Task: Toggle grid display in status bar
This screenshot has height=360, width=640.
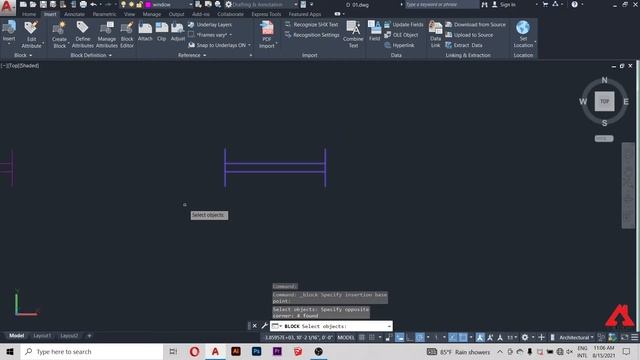Action: 362,337
